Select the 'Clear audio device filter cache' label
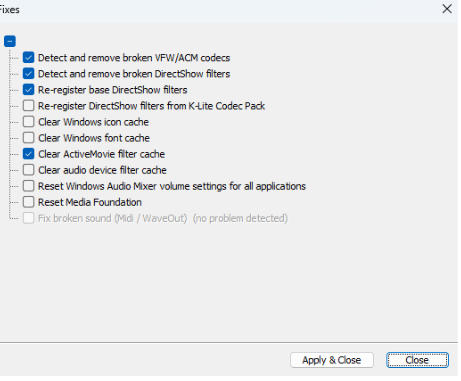Screen dimensions: 461x381 (102, 170)
